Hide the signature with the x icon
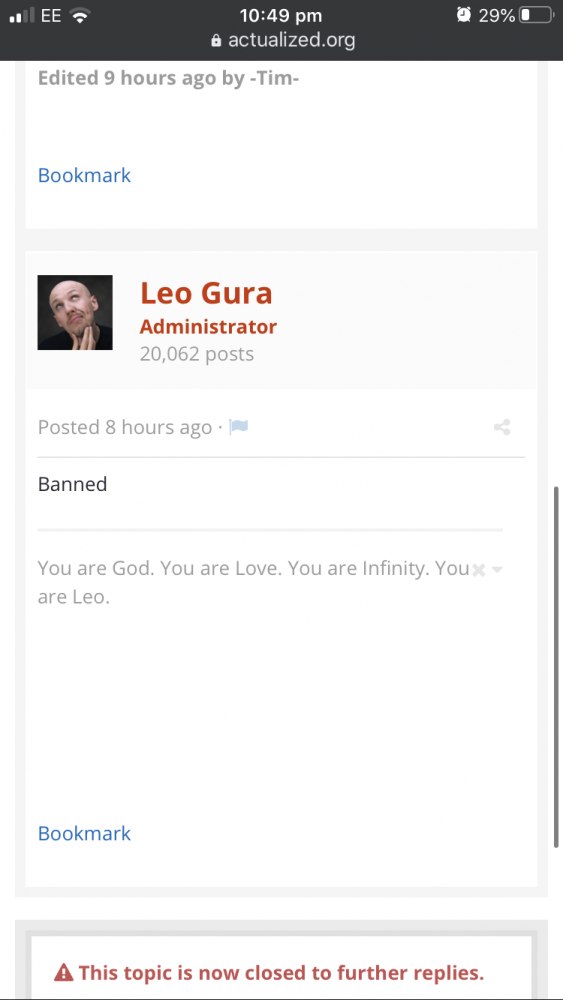The width and height of the screenshot is (563, 1000). pos(478,570)
